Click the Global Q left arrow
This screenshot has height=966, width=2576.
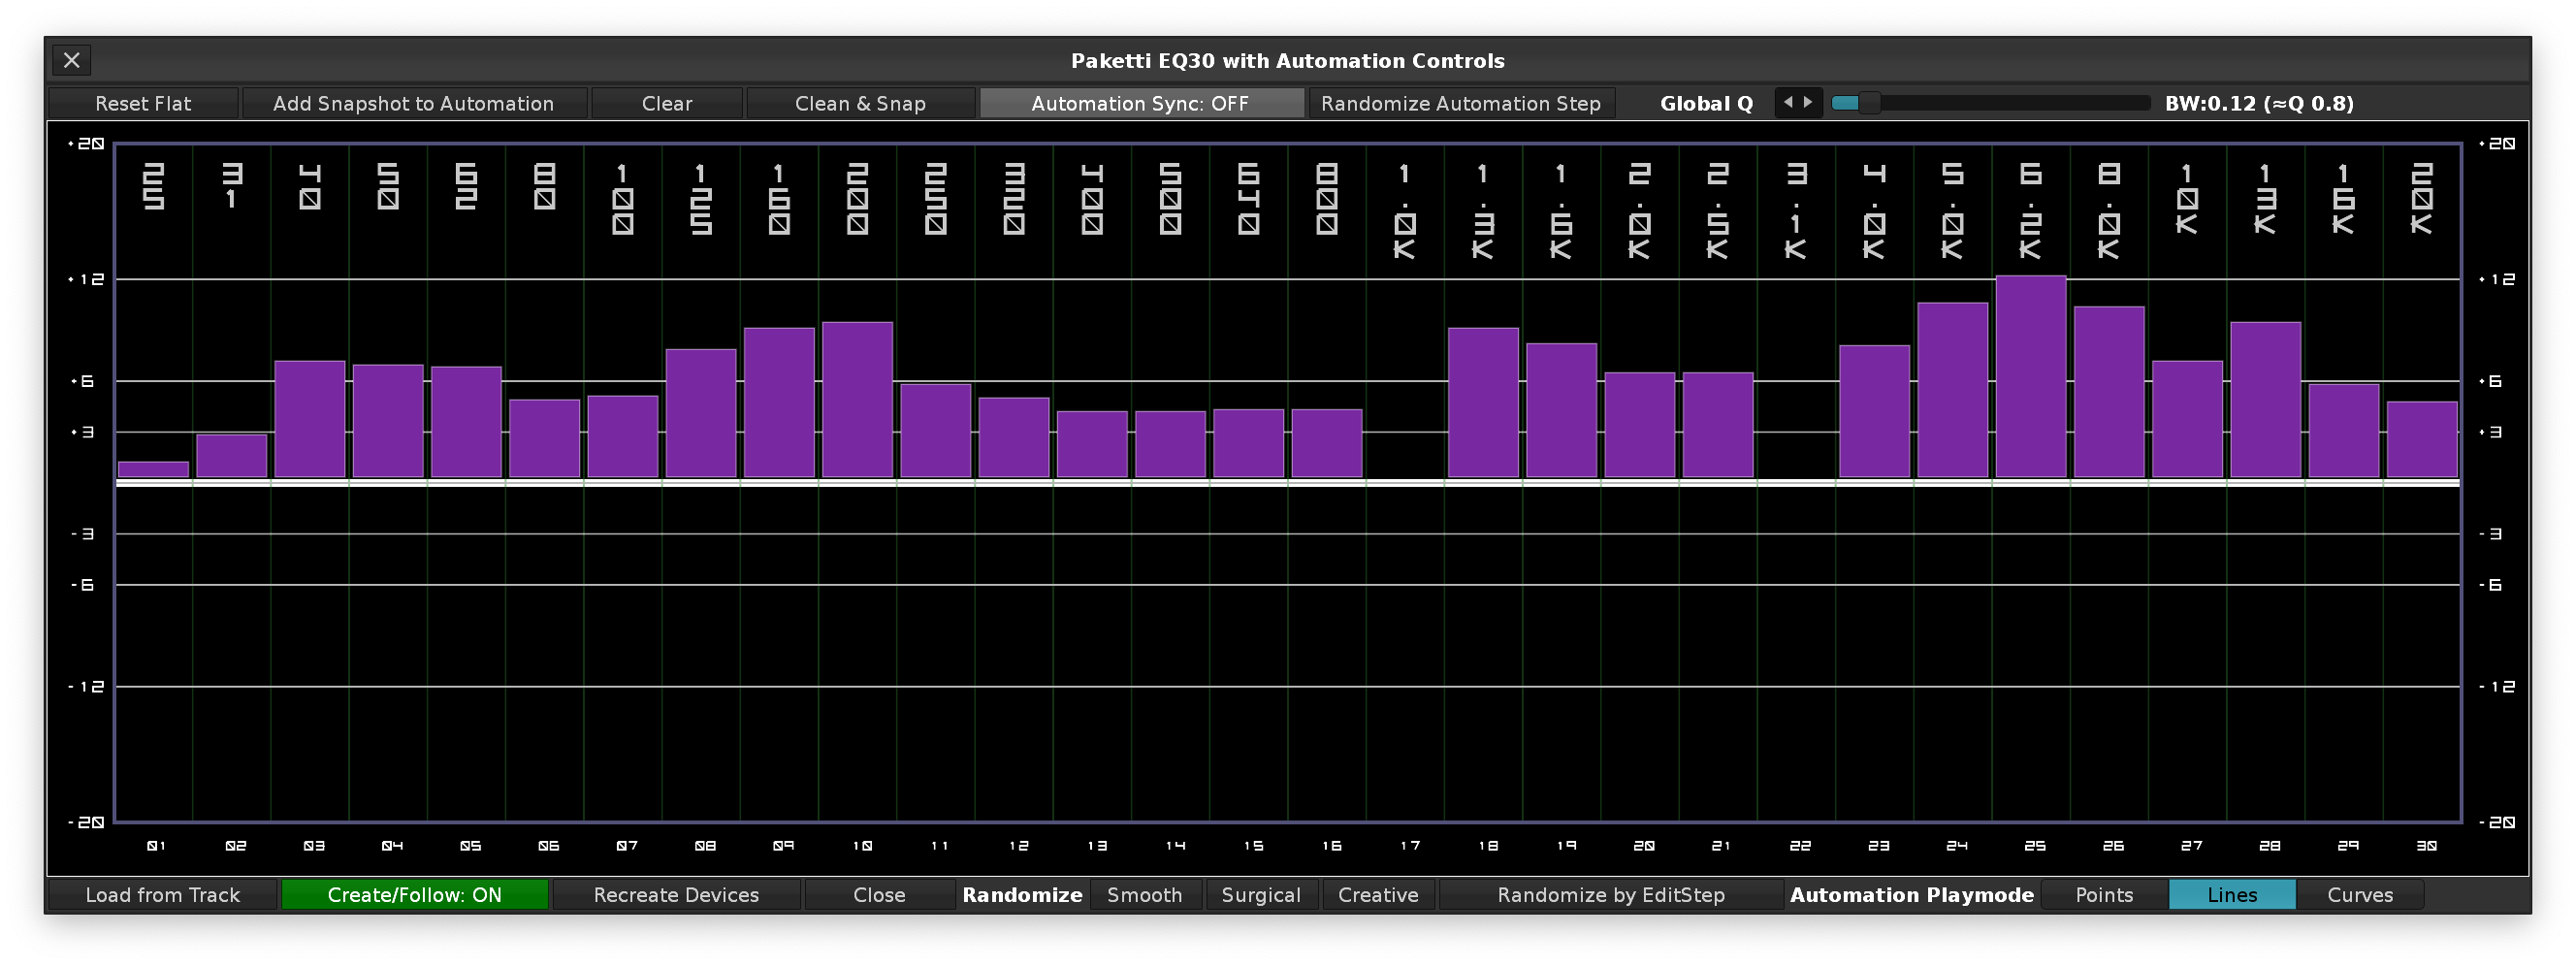click(1787, 102)
